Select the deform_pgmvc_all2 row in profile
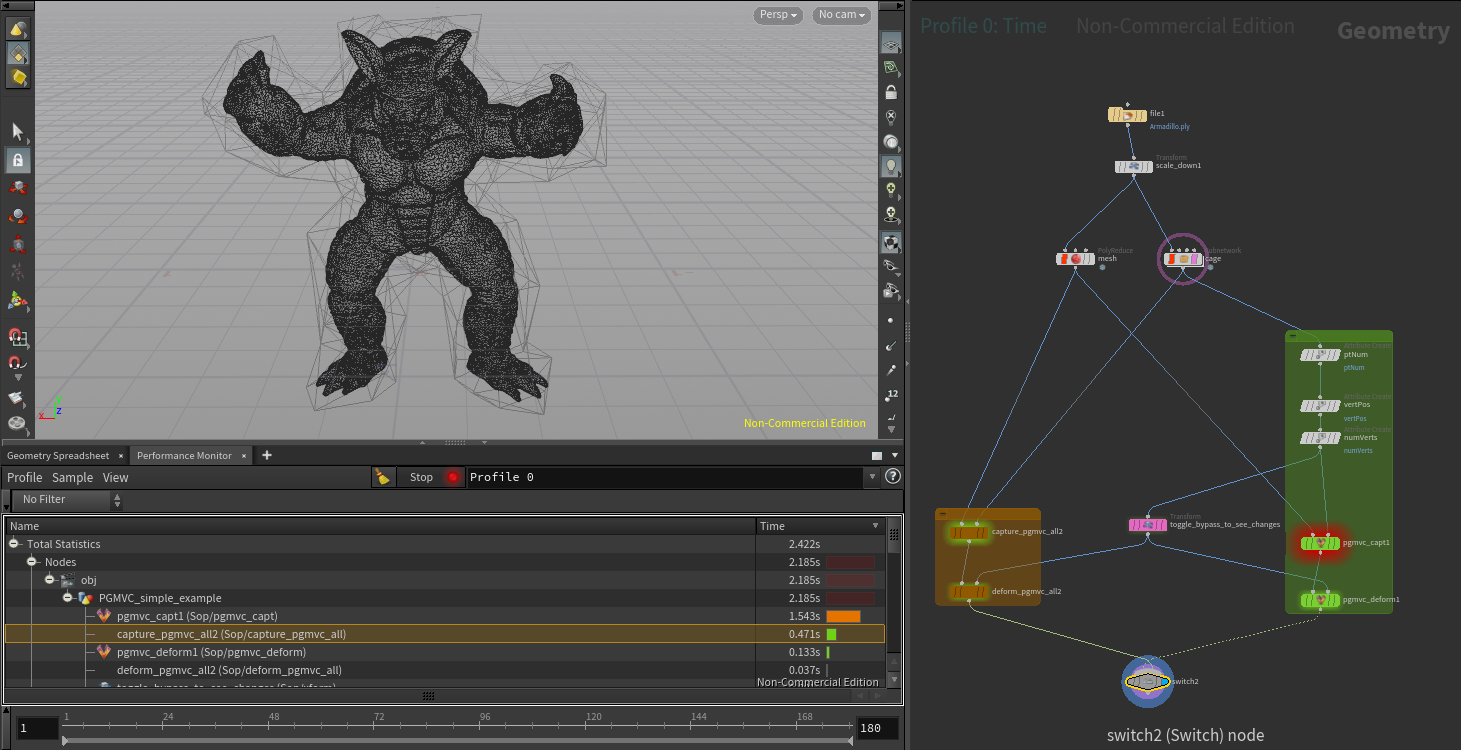The height and width of the screenshot is (750, 1461). click(445, 670)
